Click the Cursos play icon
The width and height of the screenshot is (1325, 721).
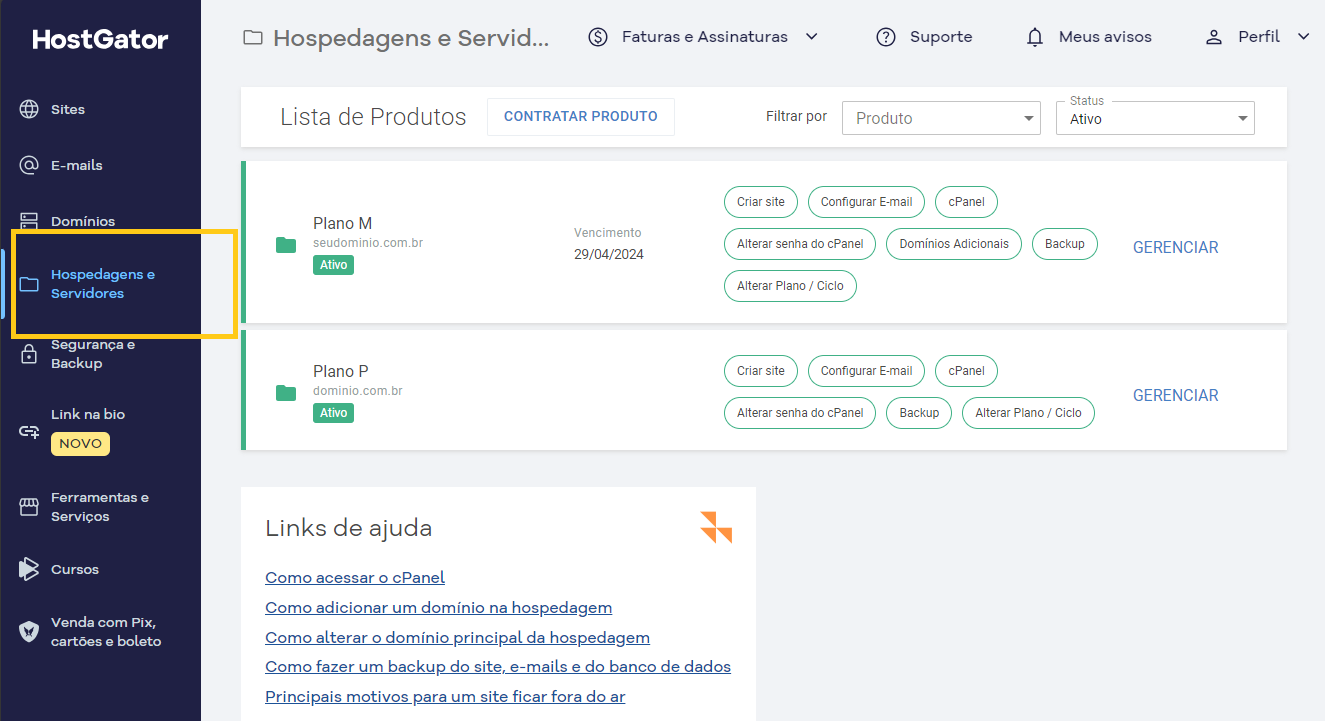click(29, 569)
